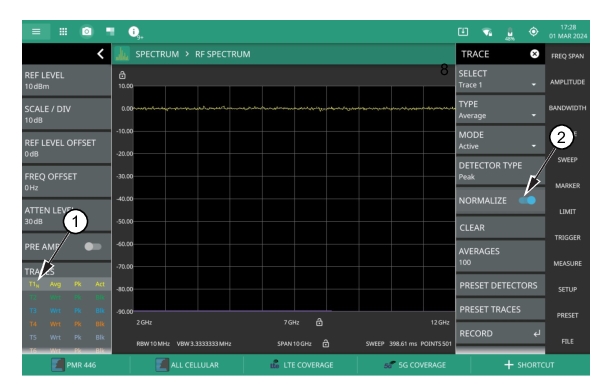Open the SELECT Trace 1 dropdown
Image resolution: width=614 pixels, height=385 pixels.
(500, 79)
